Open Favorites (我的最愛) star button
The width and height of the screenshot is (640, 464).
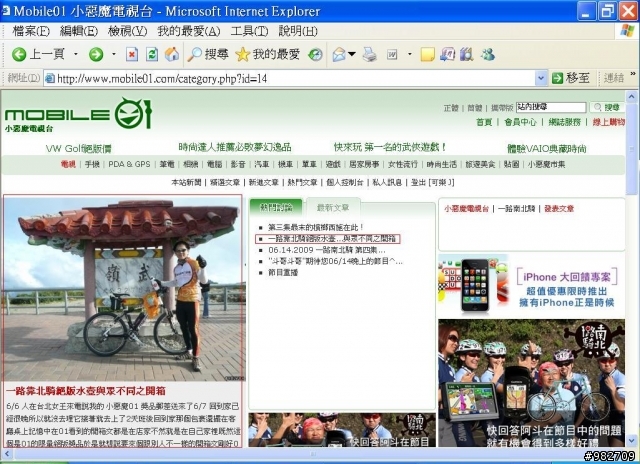(x=268, y=54)
